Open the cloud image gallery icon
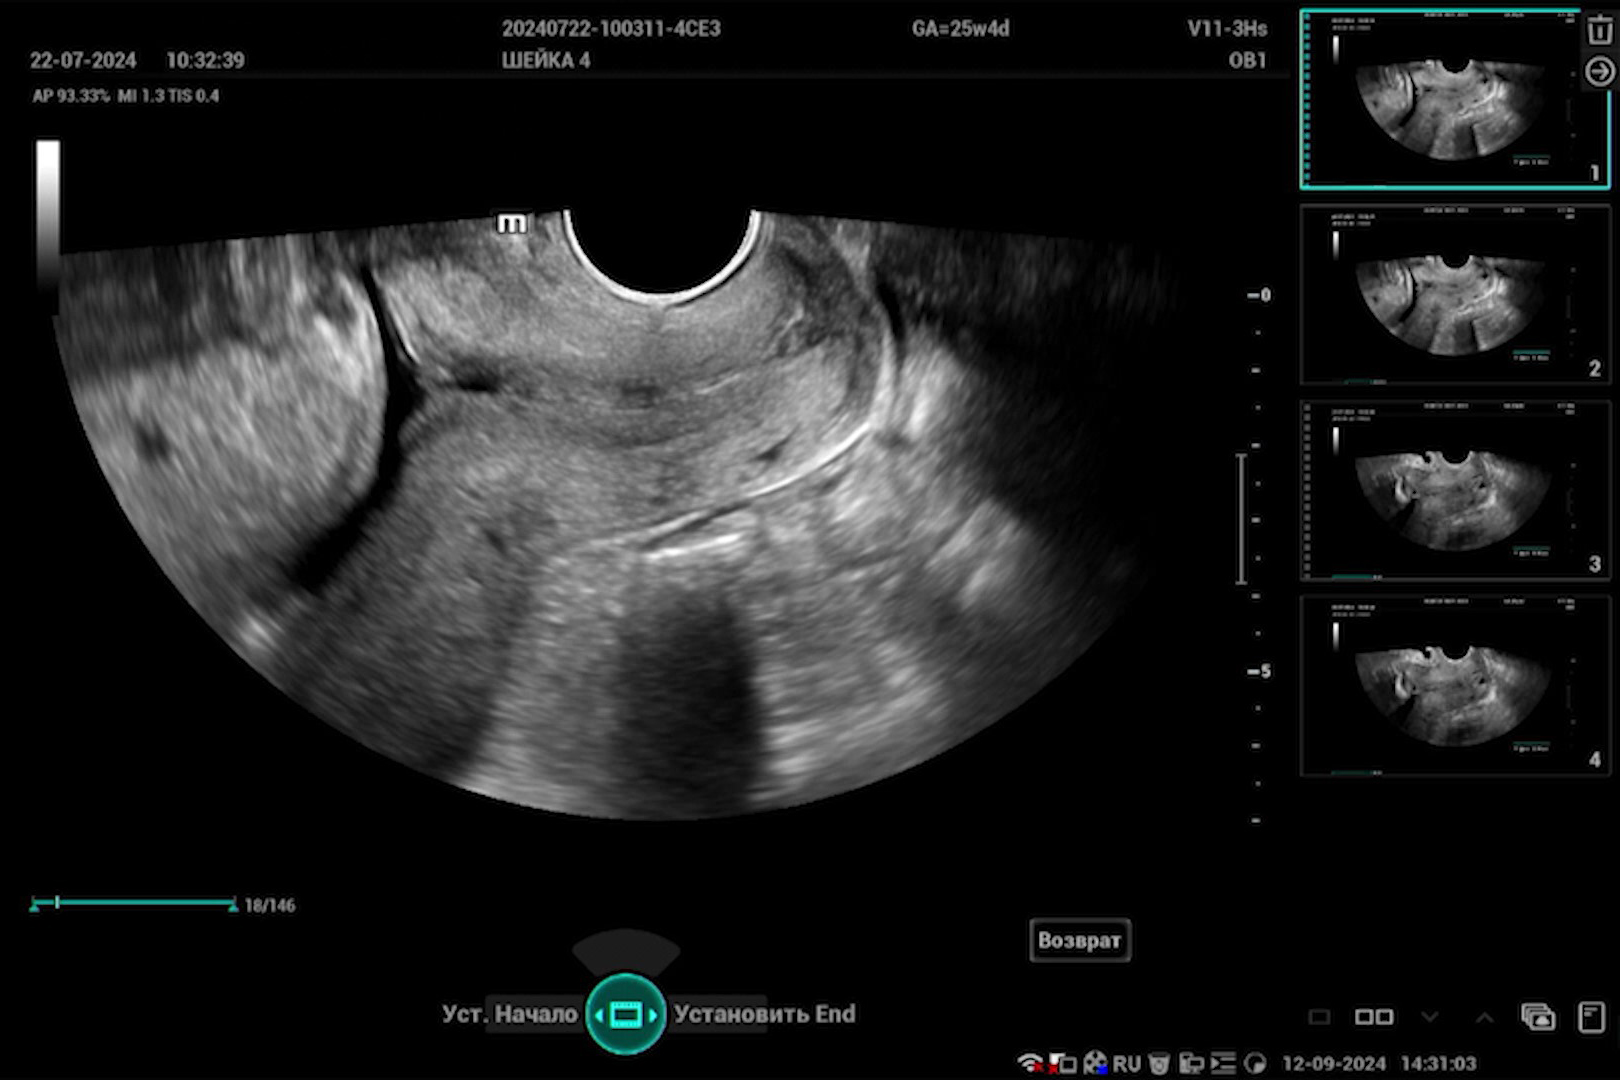The image size is (1620, 1080). (1537, 1017)
